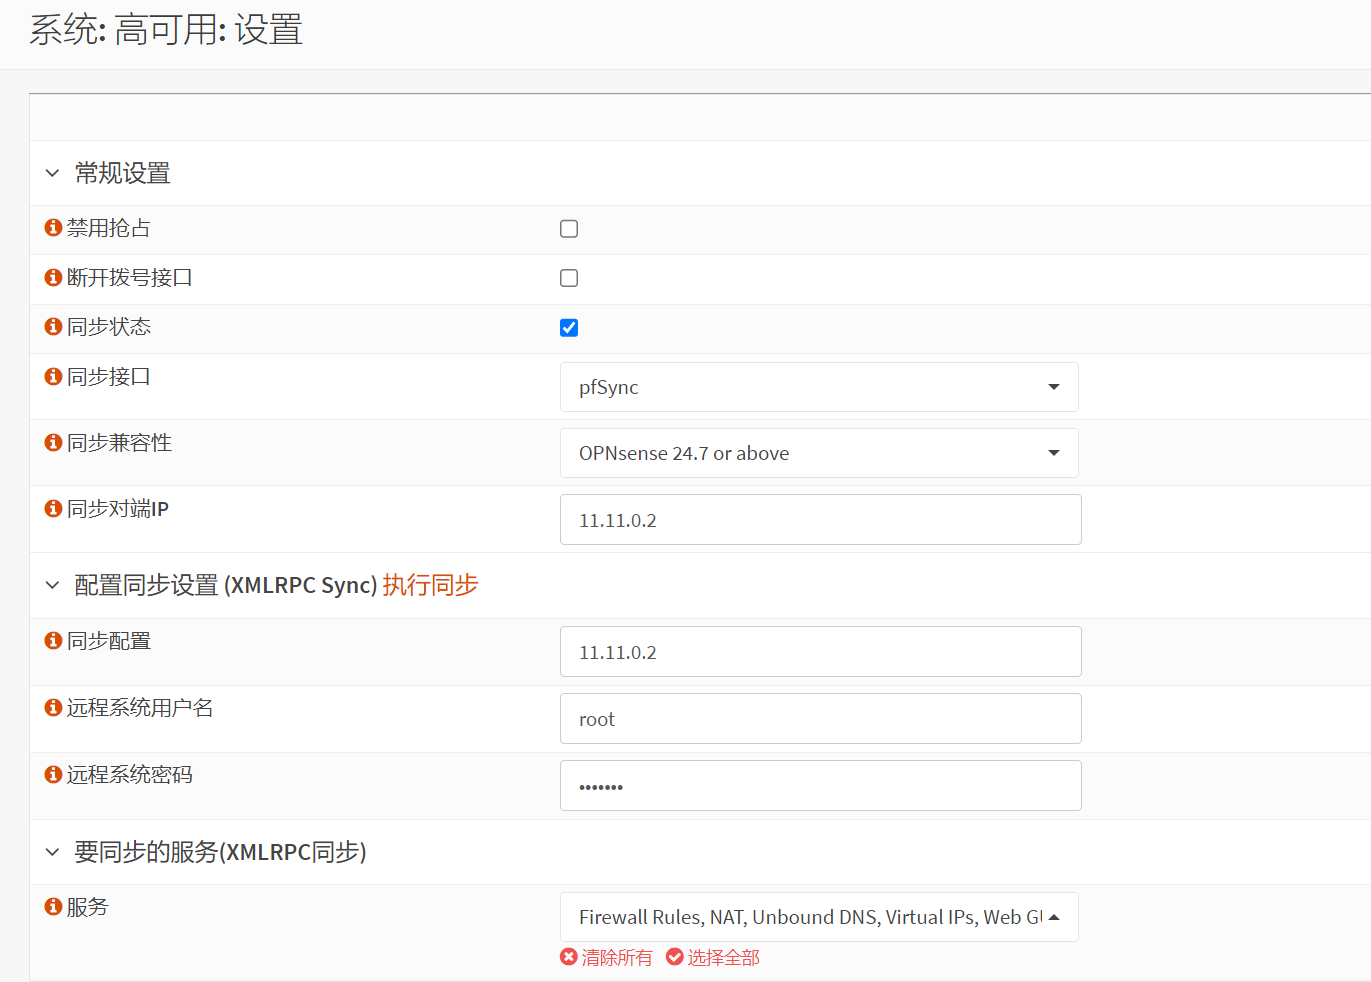Show help for 同步对端IP info icon

[53, 509]
